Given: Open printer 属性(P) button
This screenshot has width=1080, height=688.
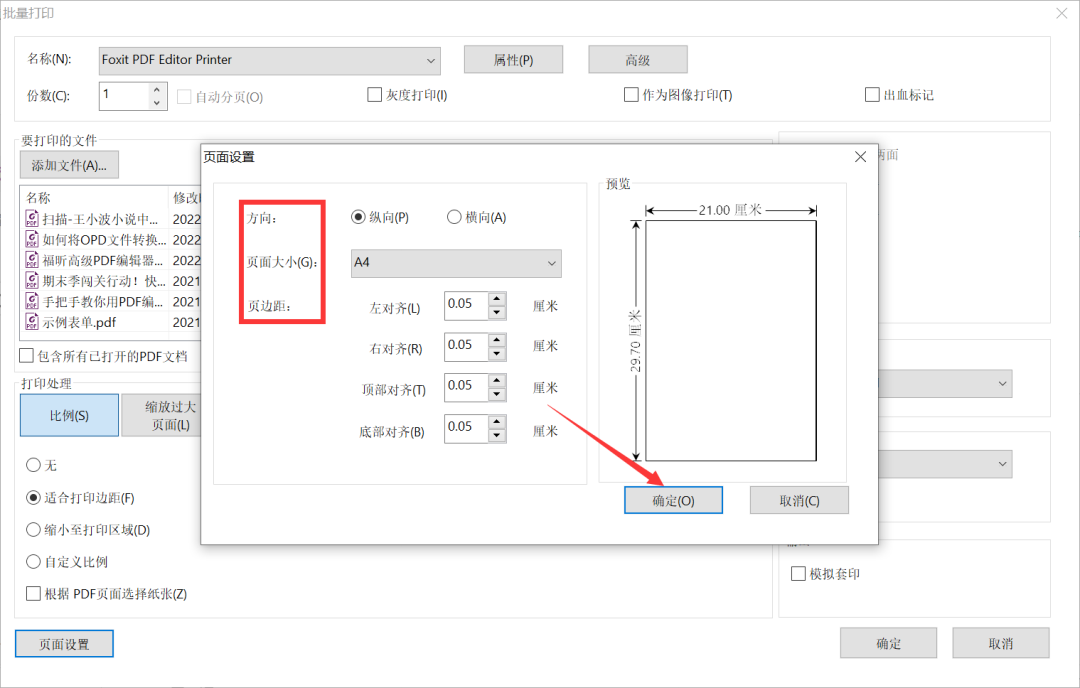Looking at the screenshot, I should click(513, 60).
